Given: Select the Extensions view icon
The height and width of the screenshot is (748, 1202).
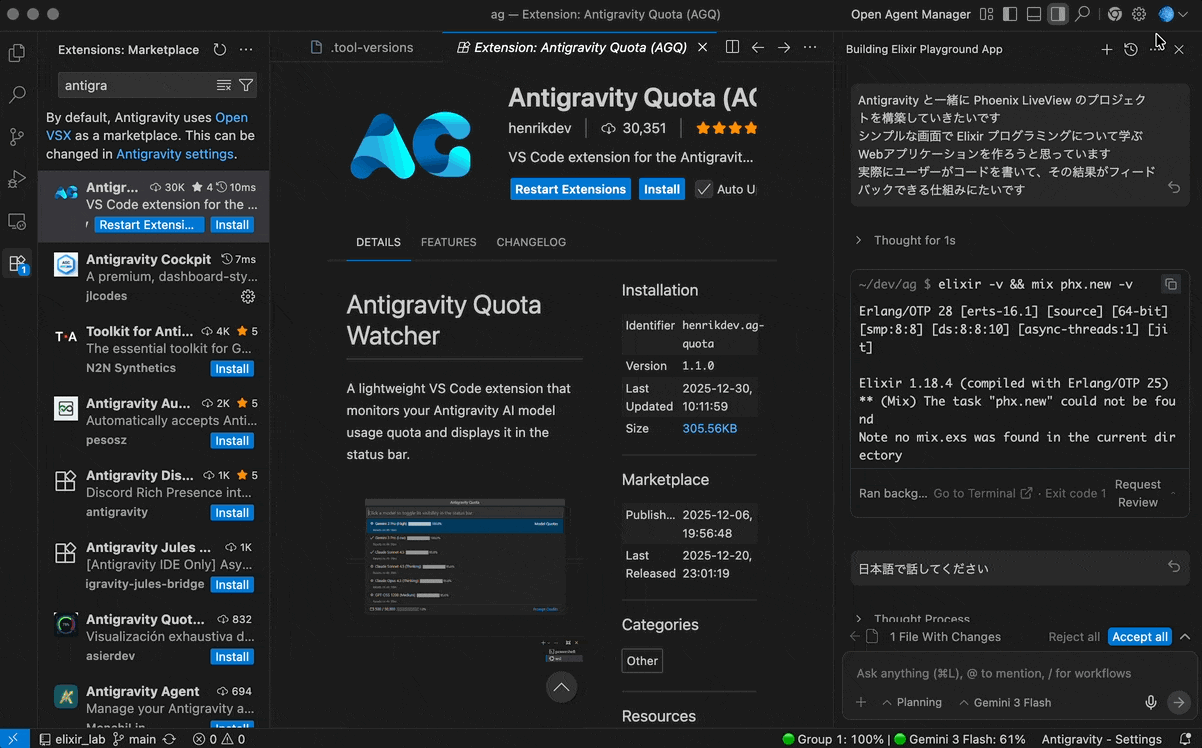Looking at the screenshot, I should (x=17, y=264).
